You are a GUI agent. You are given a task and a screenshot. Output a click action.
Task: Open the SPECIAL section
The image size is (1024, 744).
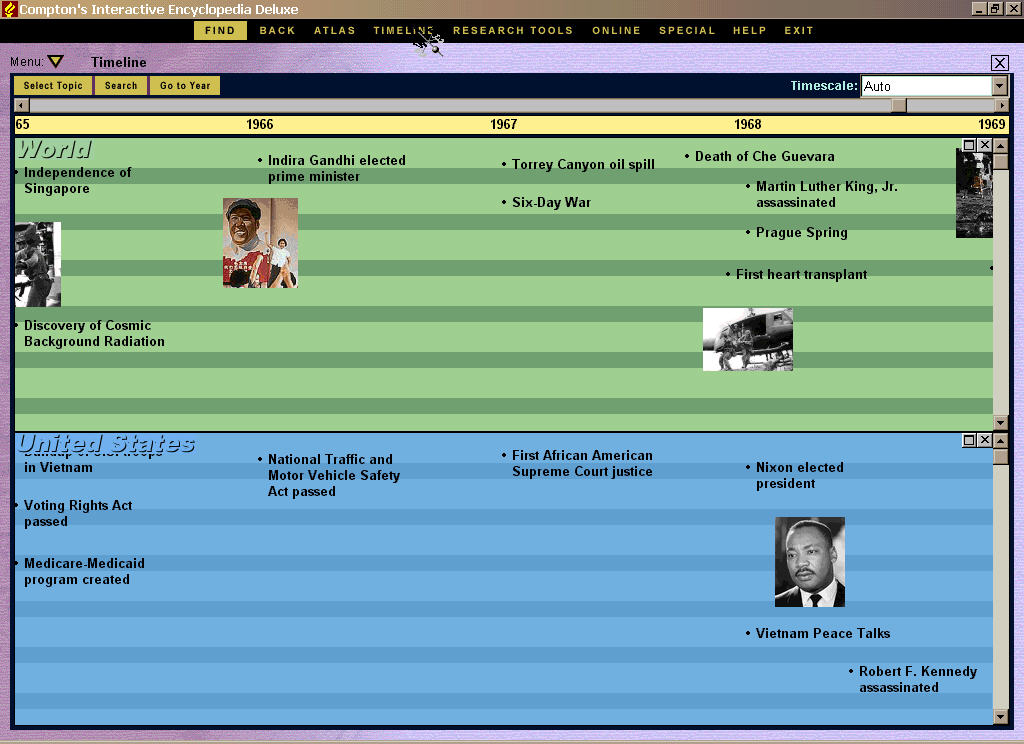687,30
